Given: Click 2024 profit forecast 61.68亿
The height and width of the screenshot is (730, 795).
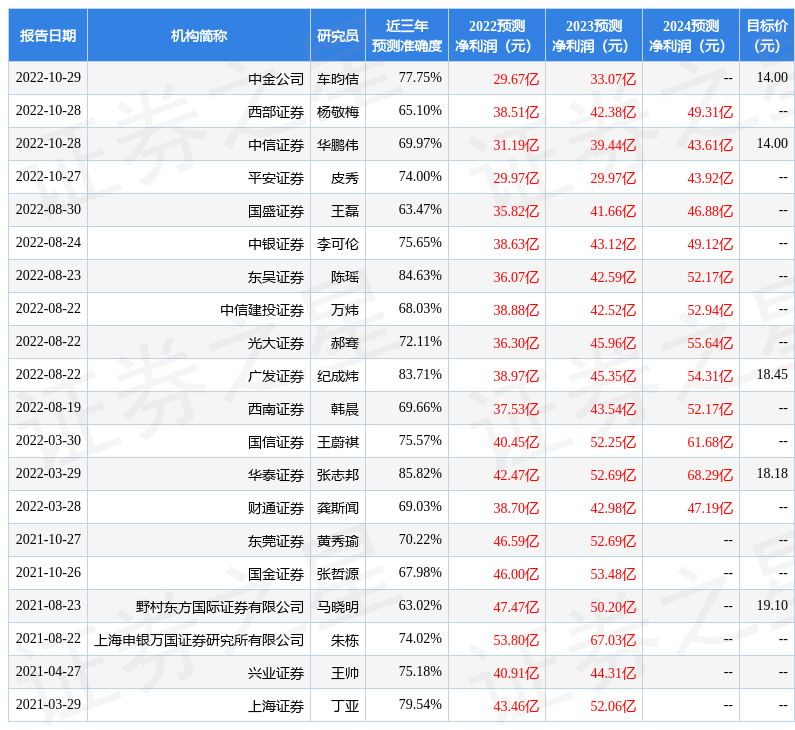Looking at the screenshot, I should (x=710, y=442).
